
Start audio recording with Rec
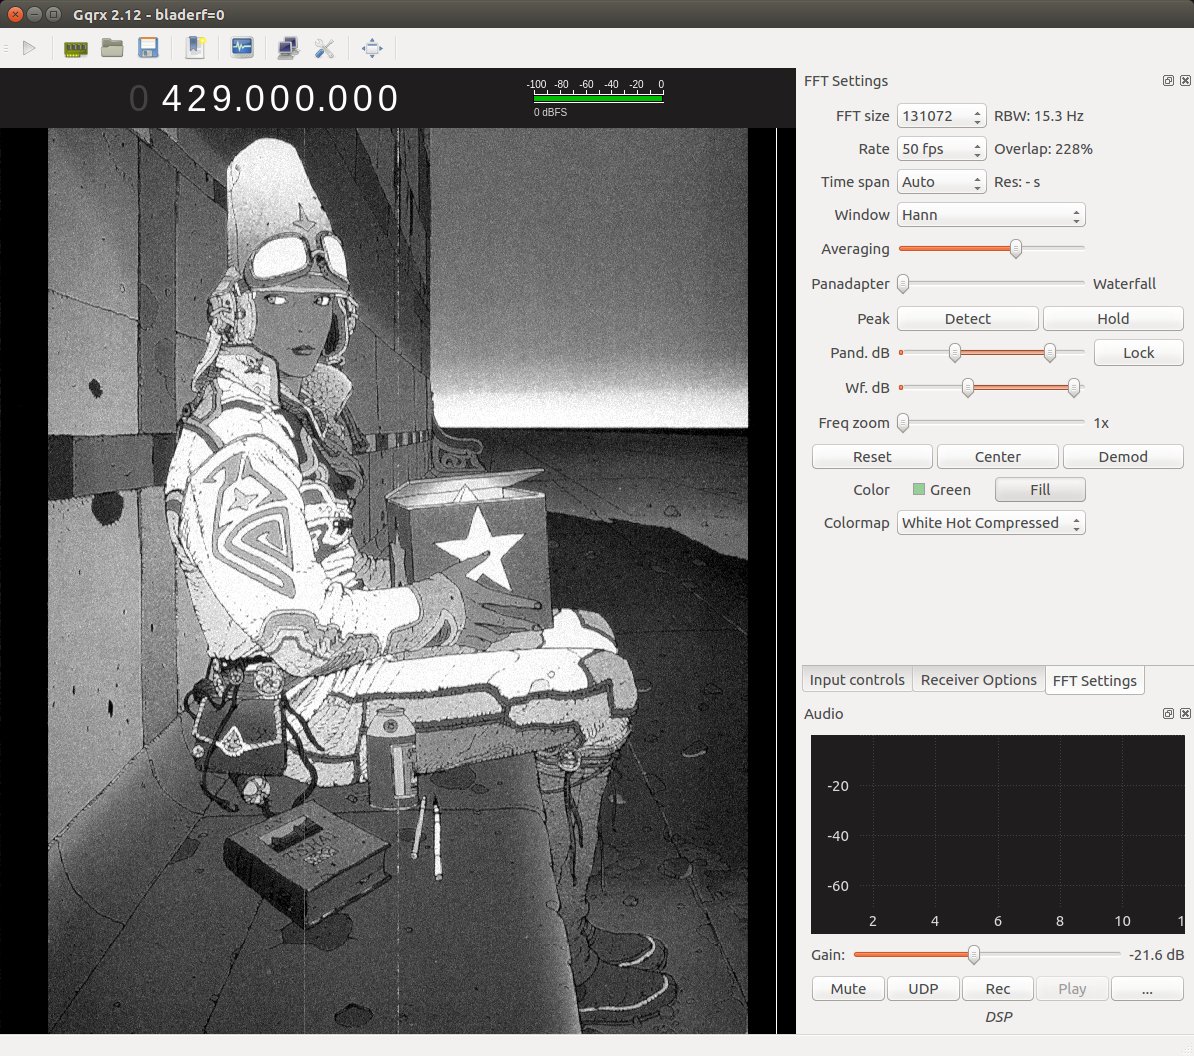(x=998, y=988)
